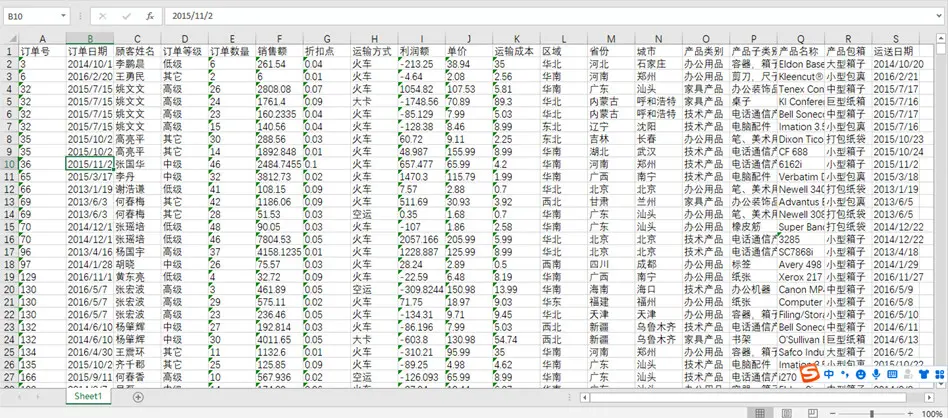Image resolution: width=948 pixels, height=418 pixels.
Task: Click the 100% zoom level
Action: click(932, 414)
